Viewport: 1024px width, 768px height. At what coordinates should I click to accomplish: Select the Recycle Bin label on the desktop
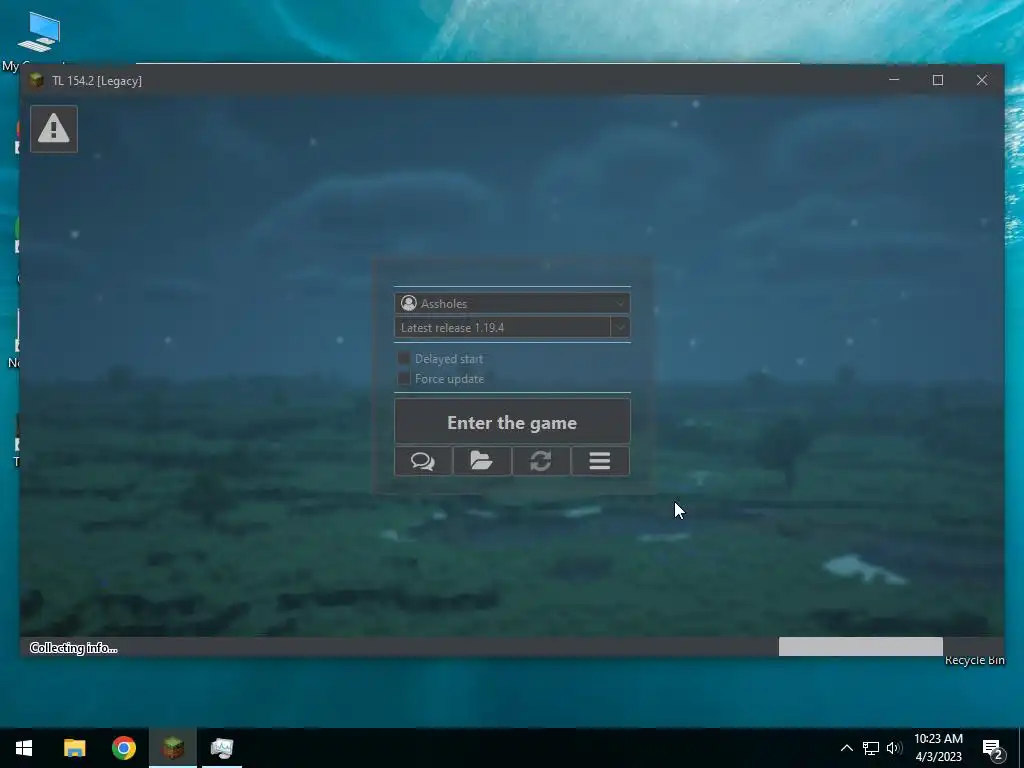974,660
